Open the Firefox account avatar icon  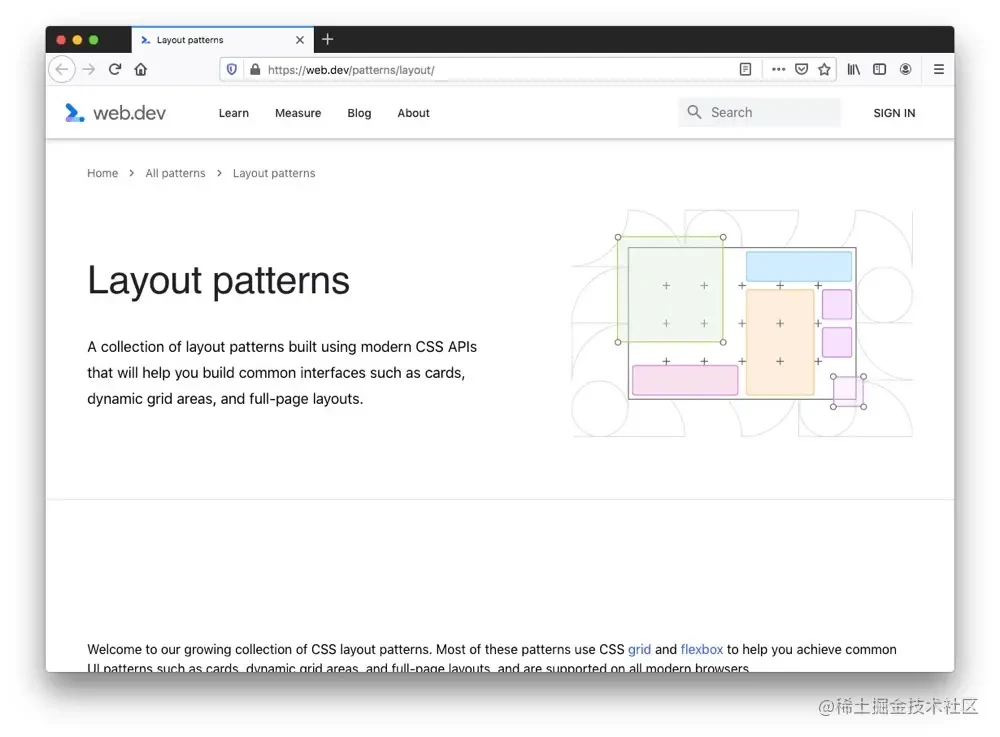[905, 69]
